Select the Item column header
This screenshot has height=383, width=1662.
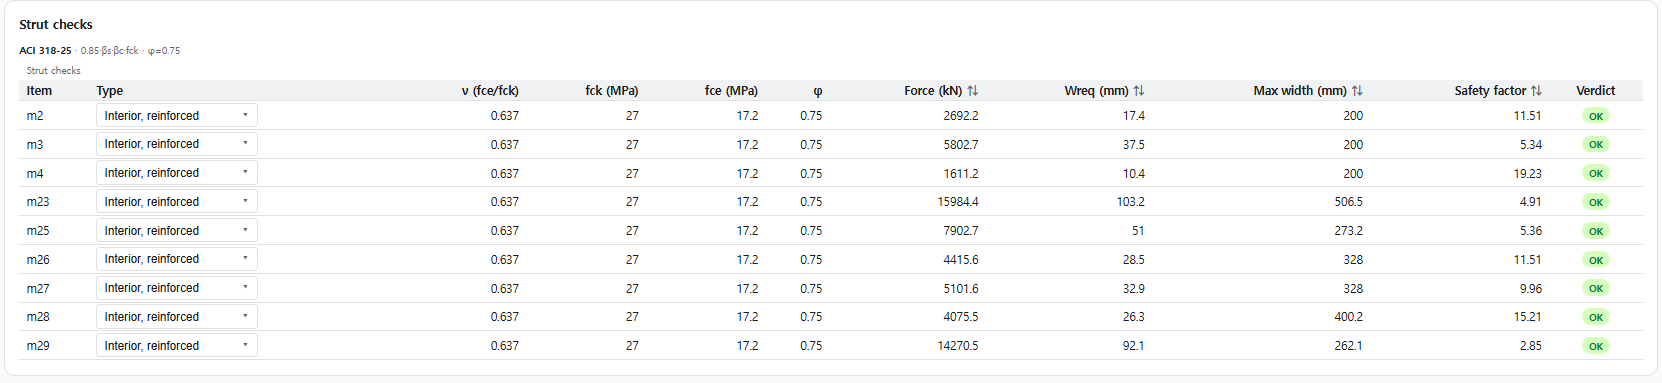[x=39, y=91]
